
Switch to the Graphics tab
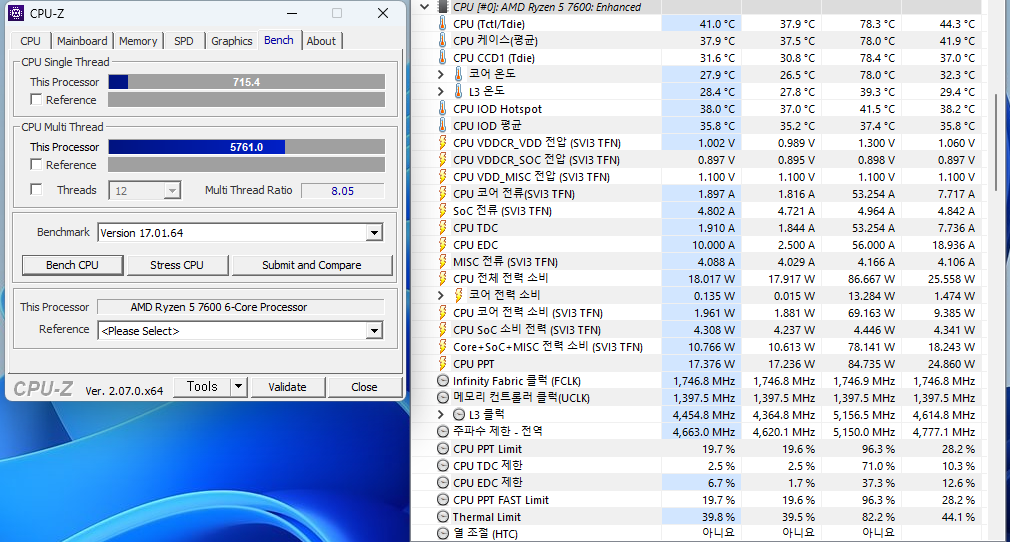pos(231,41)
